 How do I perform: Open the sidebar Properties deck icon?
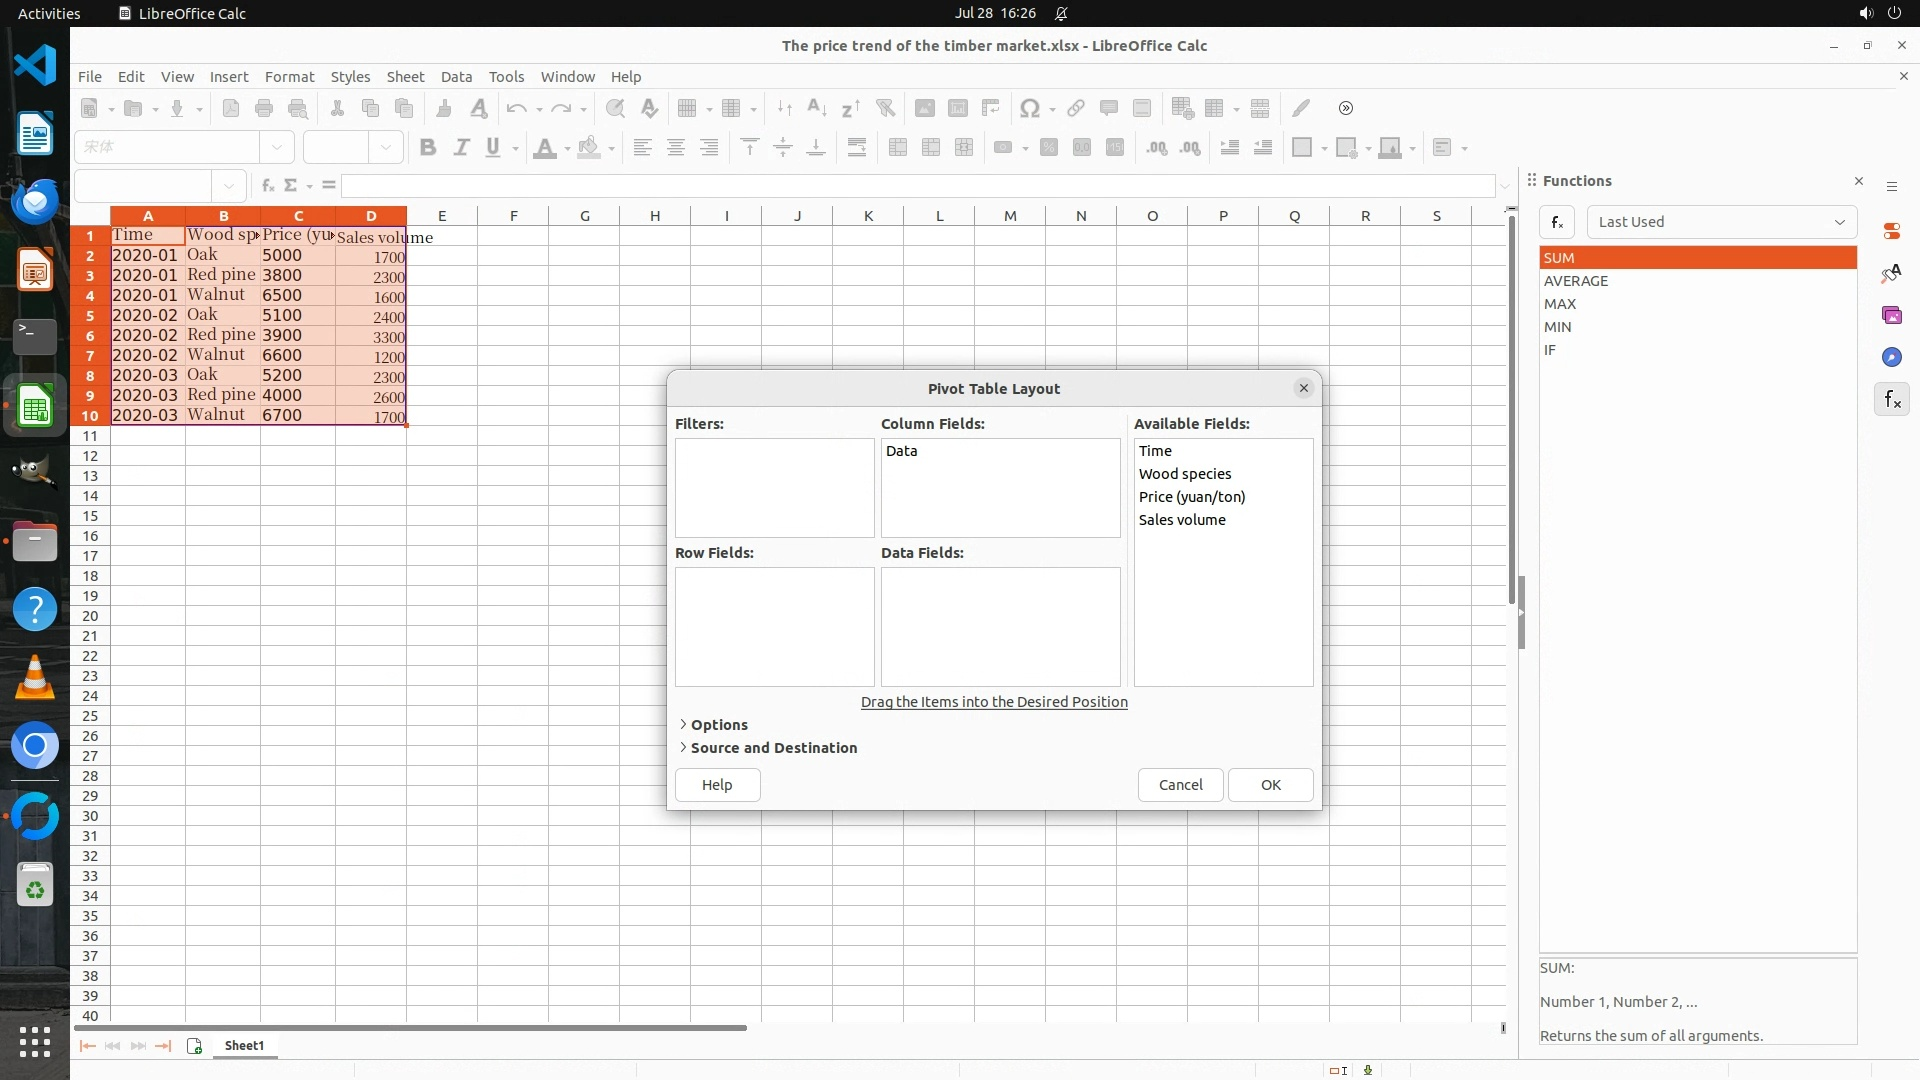tap(1891, 231)
